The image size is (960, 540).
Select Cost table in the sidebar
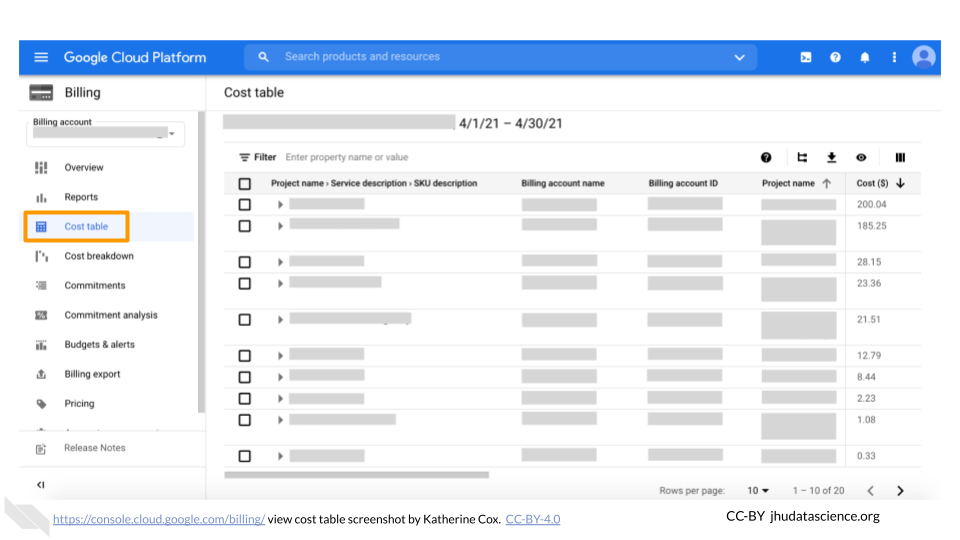(x=86, y=227)
